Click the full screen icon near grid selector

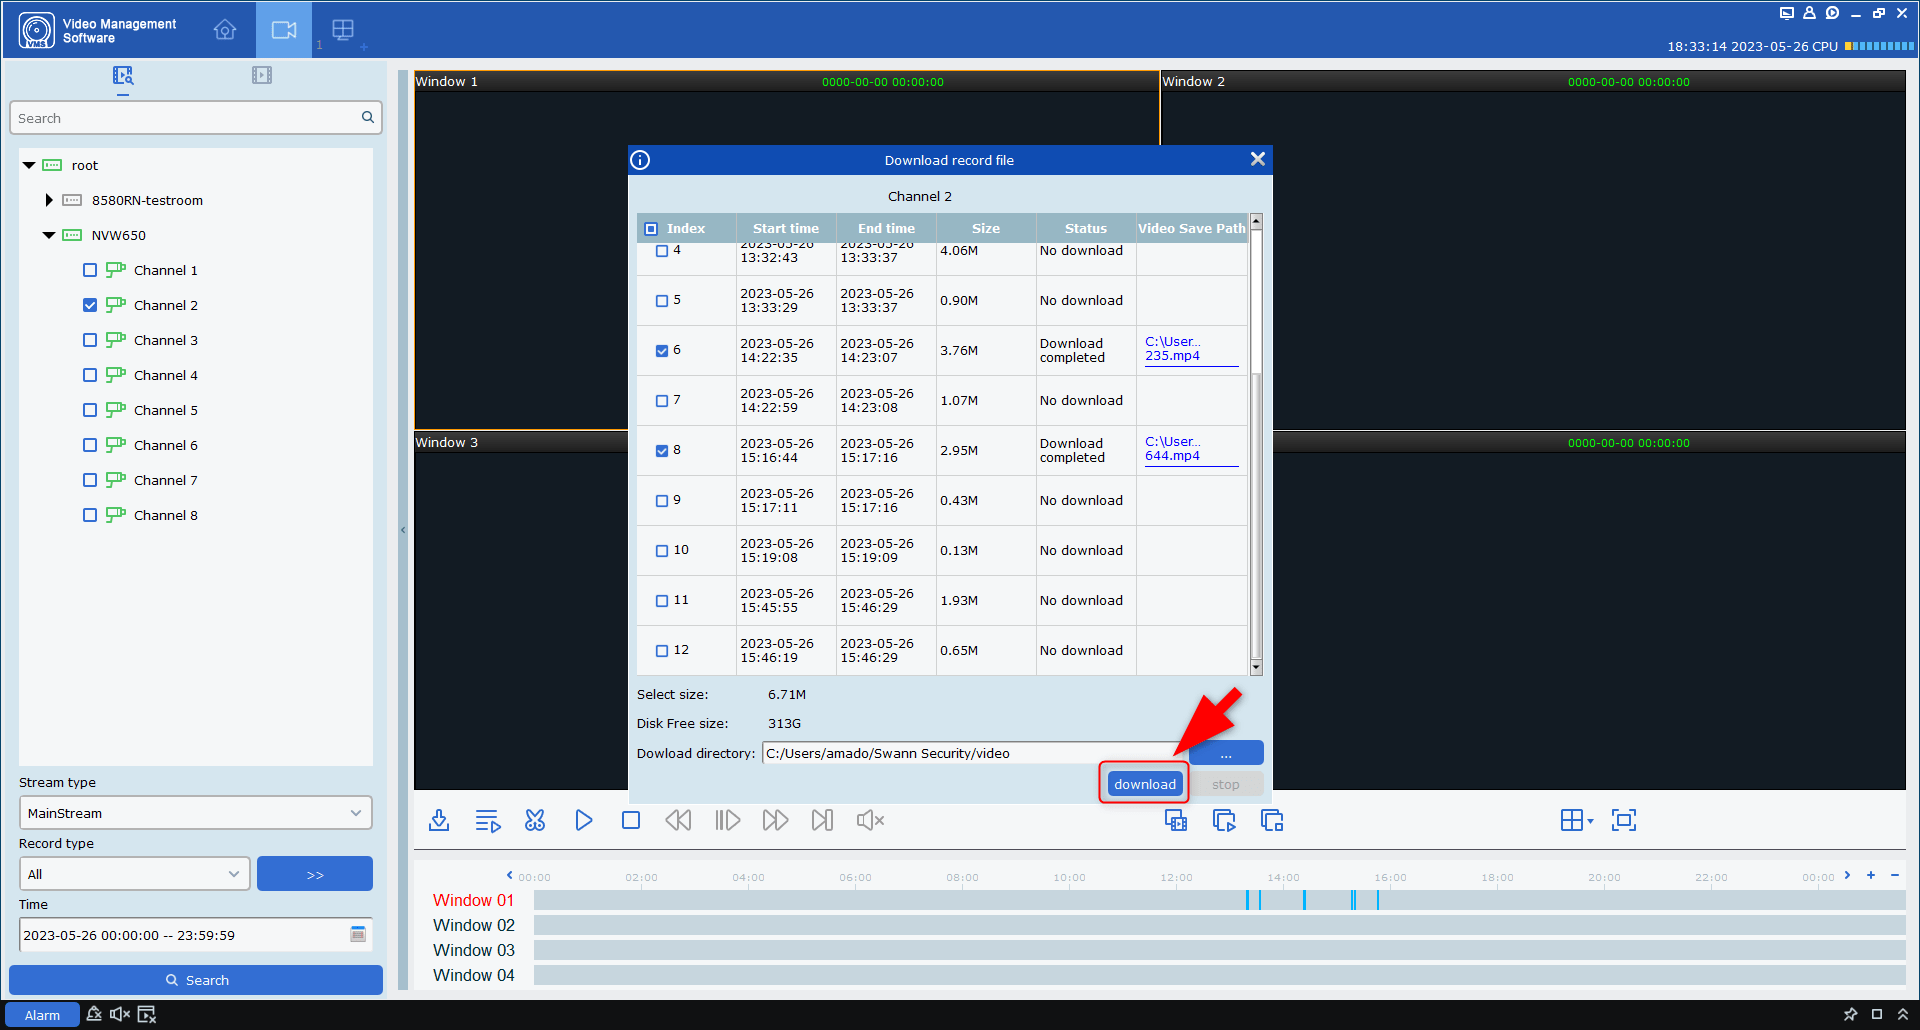pyautogui.click(x=1623, y=820)
